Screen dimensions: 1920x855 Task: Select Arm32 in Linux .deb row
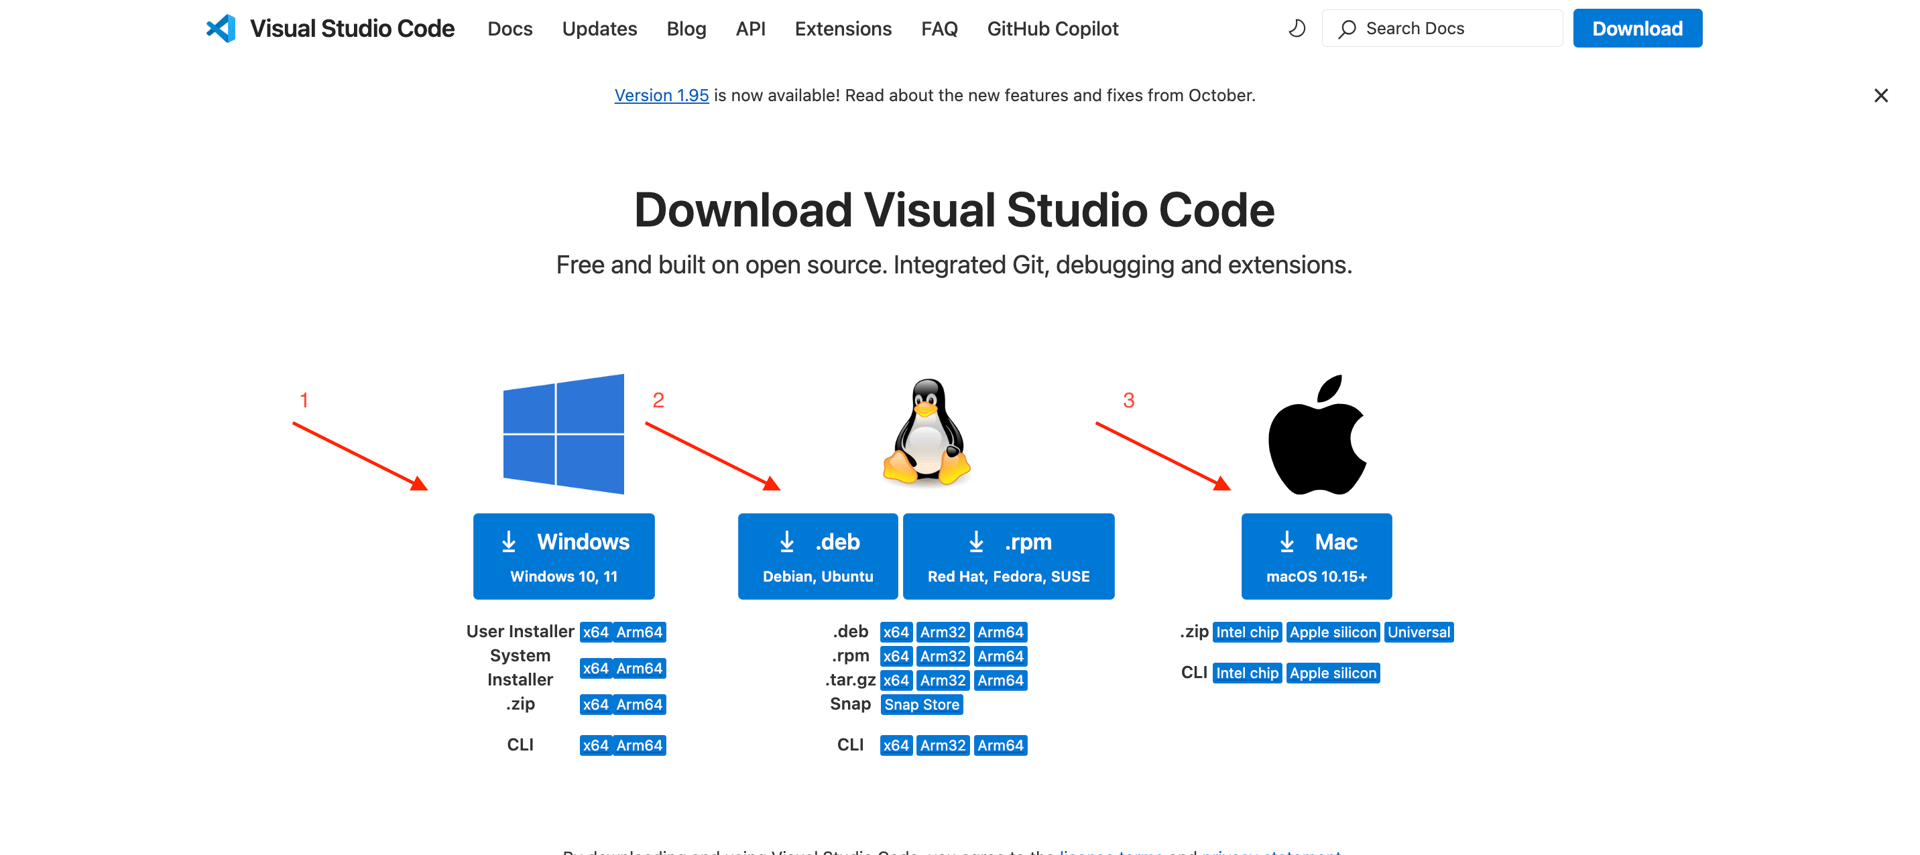[943, 632]
